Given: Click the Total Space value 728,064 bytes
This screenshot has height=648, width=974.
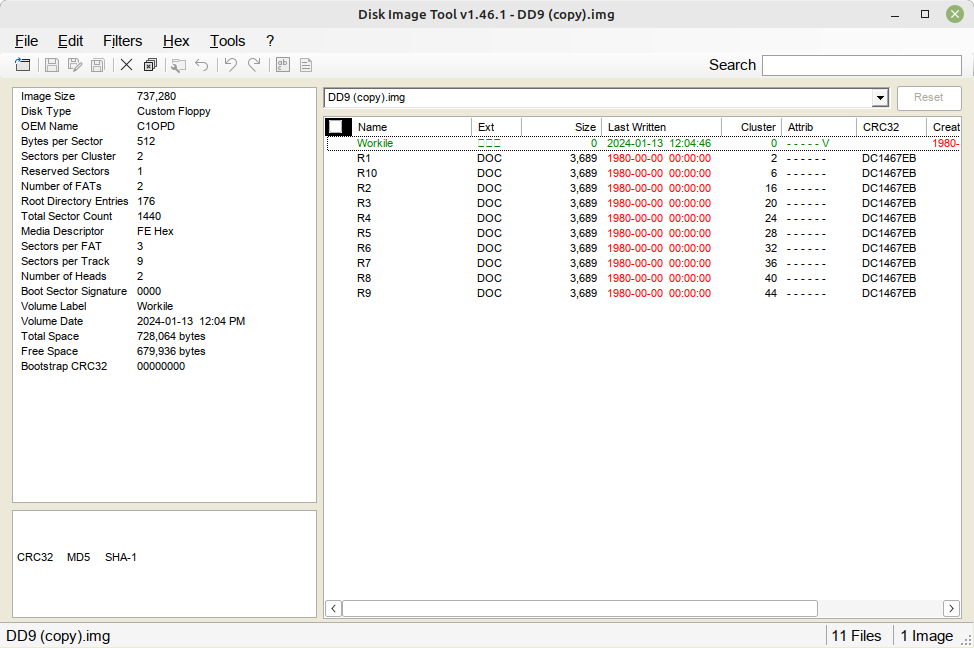Looking at the screenshot, I should coord(171,336).
